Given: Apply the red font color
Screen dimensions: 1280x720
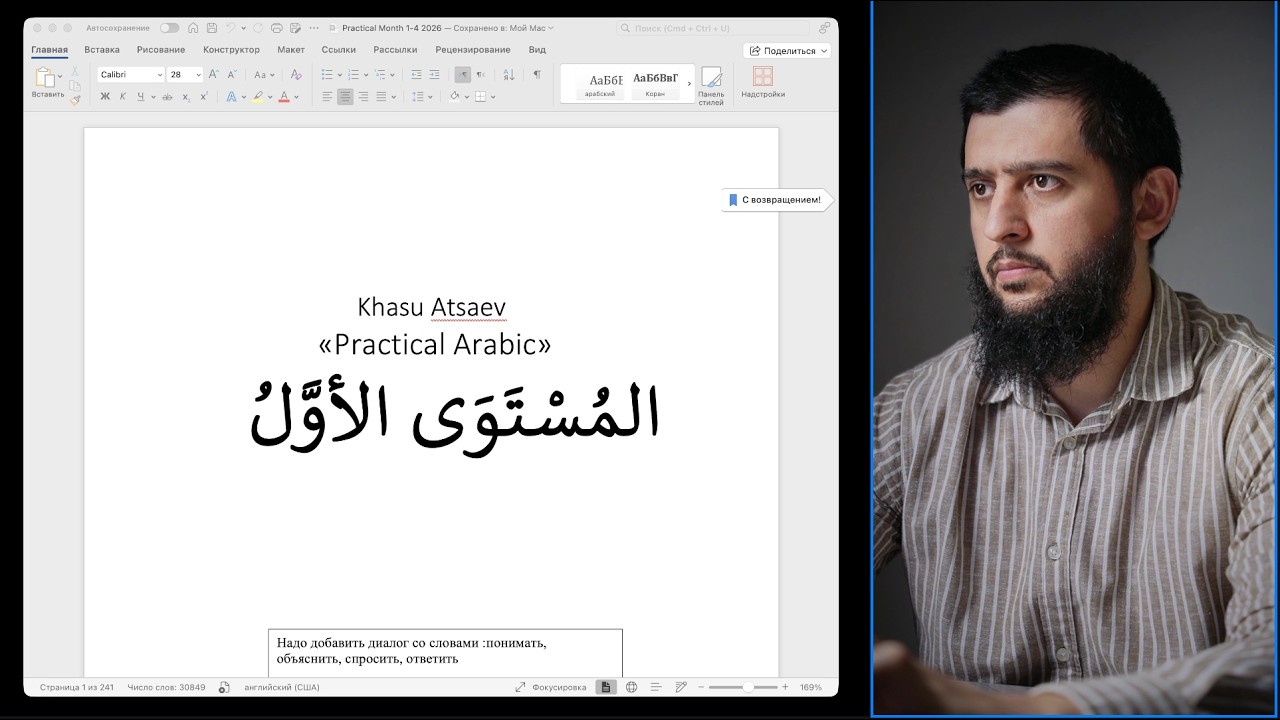Looking at the screenshot, I should 284,97.
